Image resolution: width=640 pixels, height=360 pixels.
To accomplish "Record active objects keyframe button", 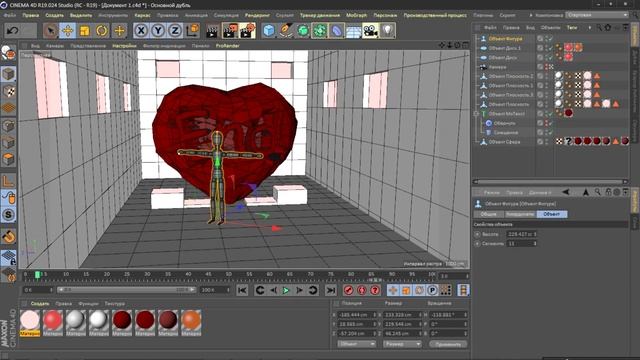I will coord(349,290).
